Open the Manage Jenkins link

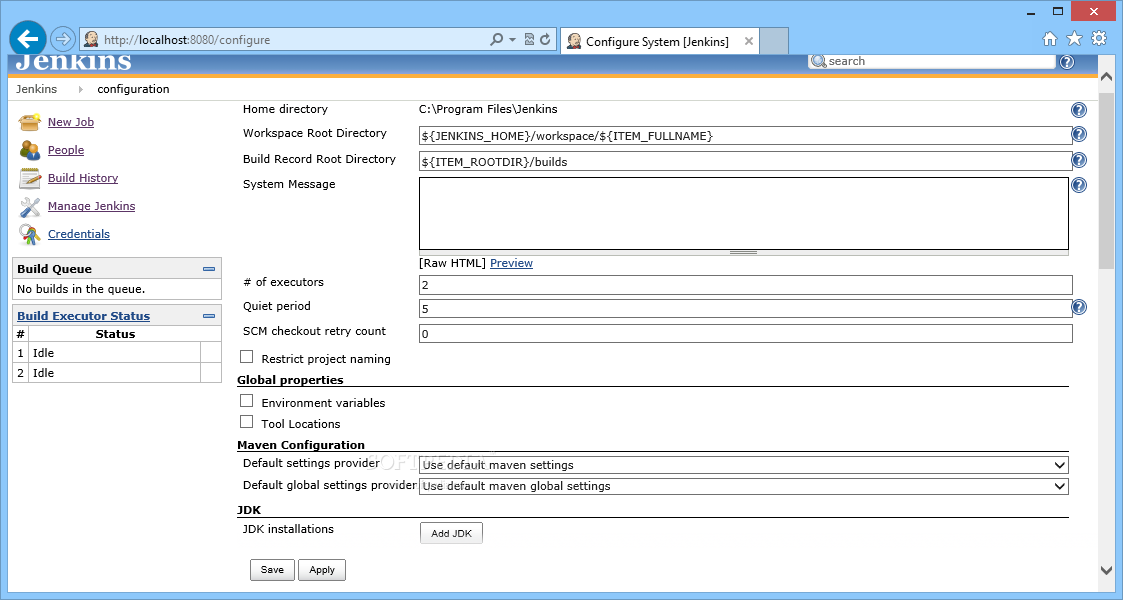[x=92, y=205]
